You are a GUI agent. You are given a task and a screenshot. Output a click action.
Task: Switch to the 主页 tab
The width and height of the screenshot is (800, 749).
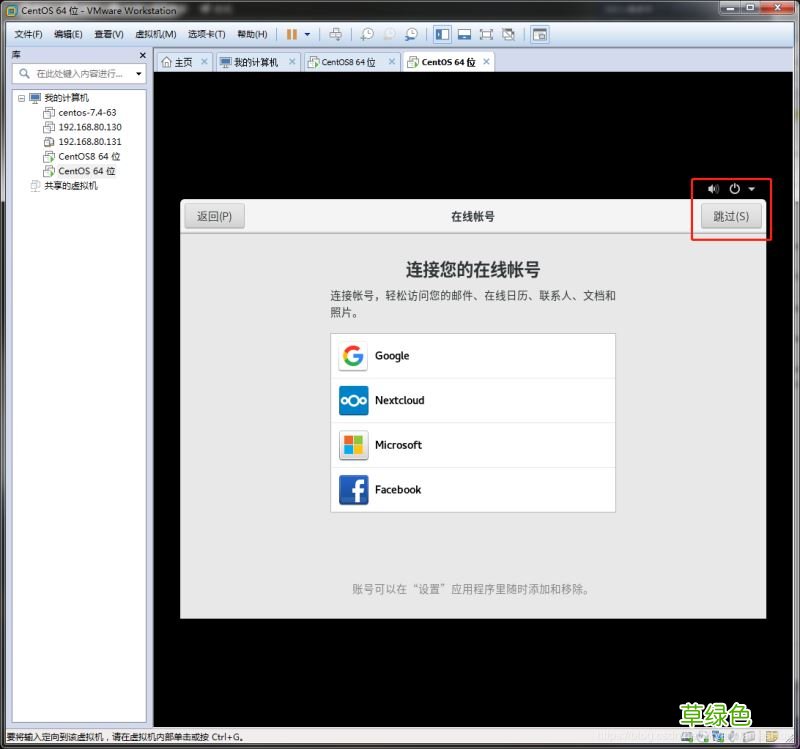pos(182,60)
